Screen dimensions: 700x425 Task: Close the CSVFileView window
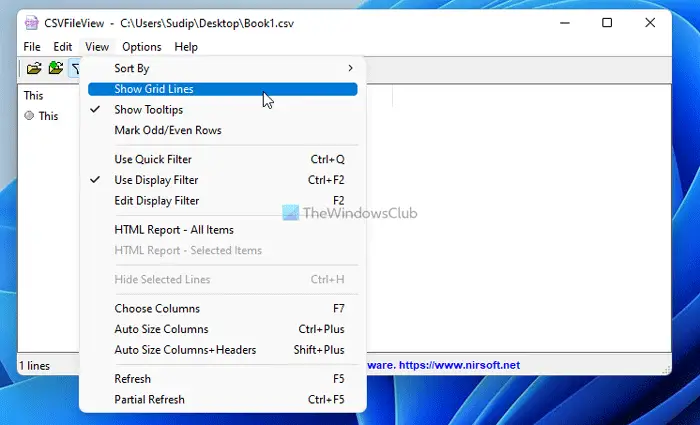click(x=650, y=23)
